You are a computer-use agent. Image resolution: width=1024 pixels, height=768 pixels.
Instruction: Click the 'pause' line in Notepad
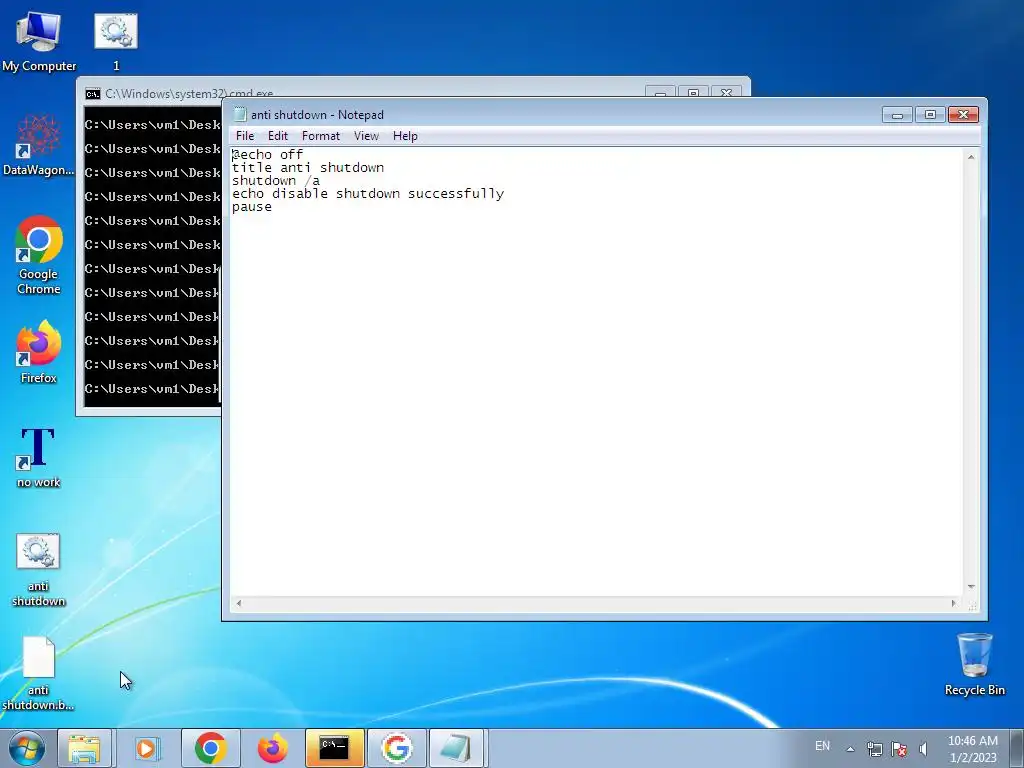[x=252, y=207]
